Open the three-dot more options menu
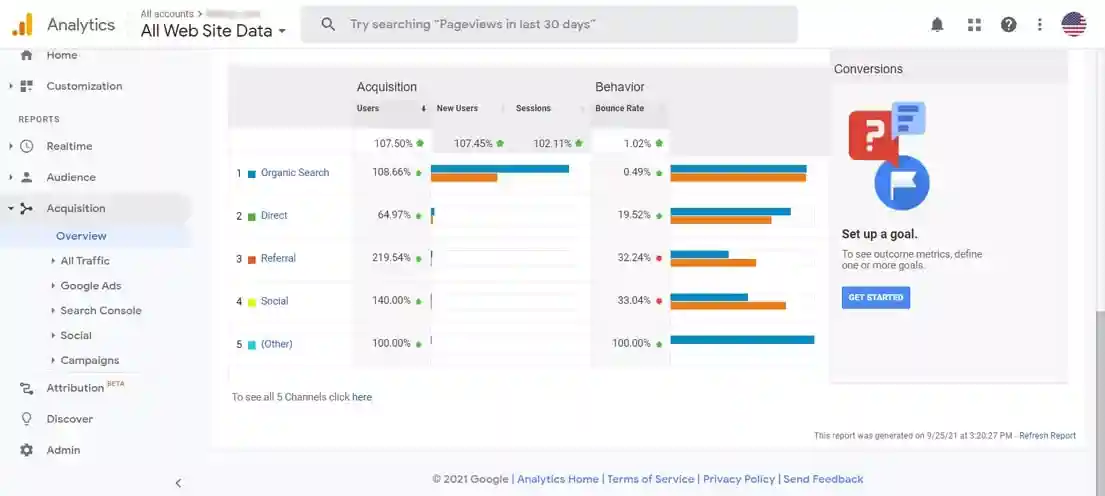1105x496 pixels. coord(1040,25)
